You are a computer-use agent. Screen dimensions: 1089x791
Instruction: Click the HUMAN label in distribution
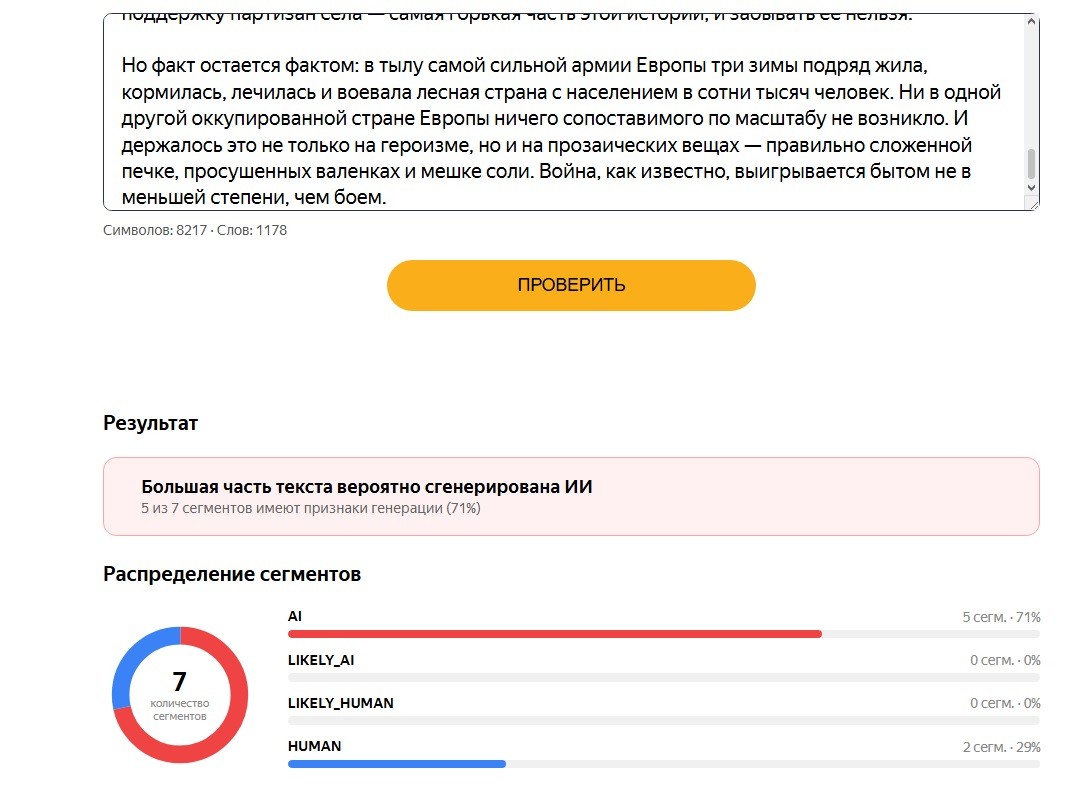tap(315, 746)
